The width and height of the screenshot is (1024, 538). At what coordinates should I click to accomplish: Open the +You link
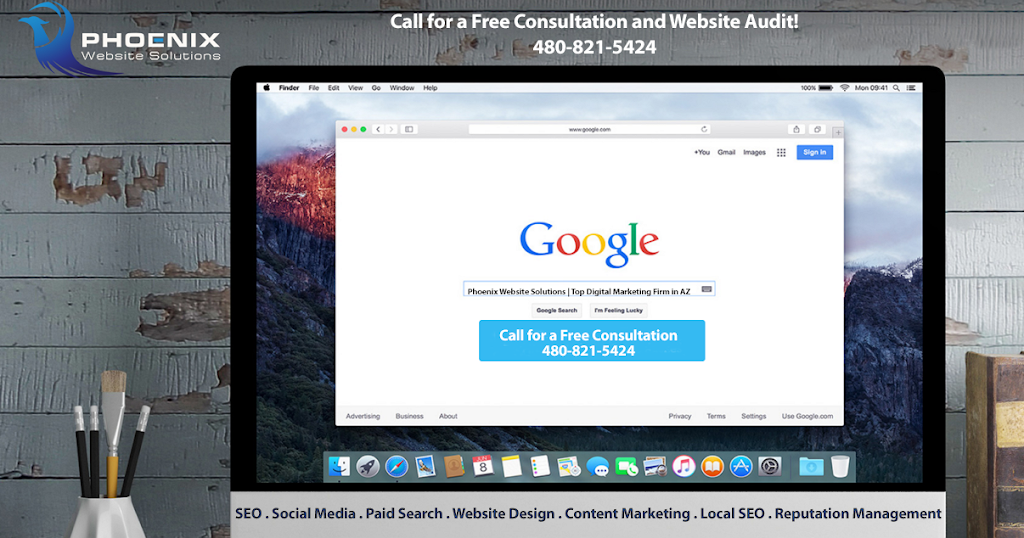[702, 152]
